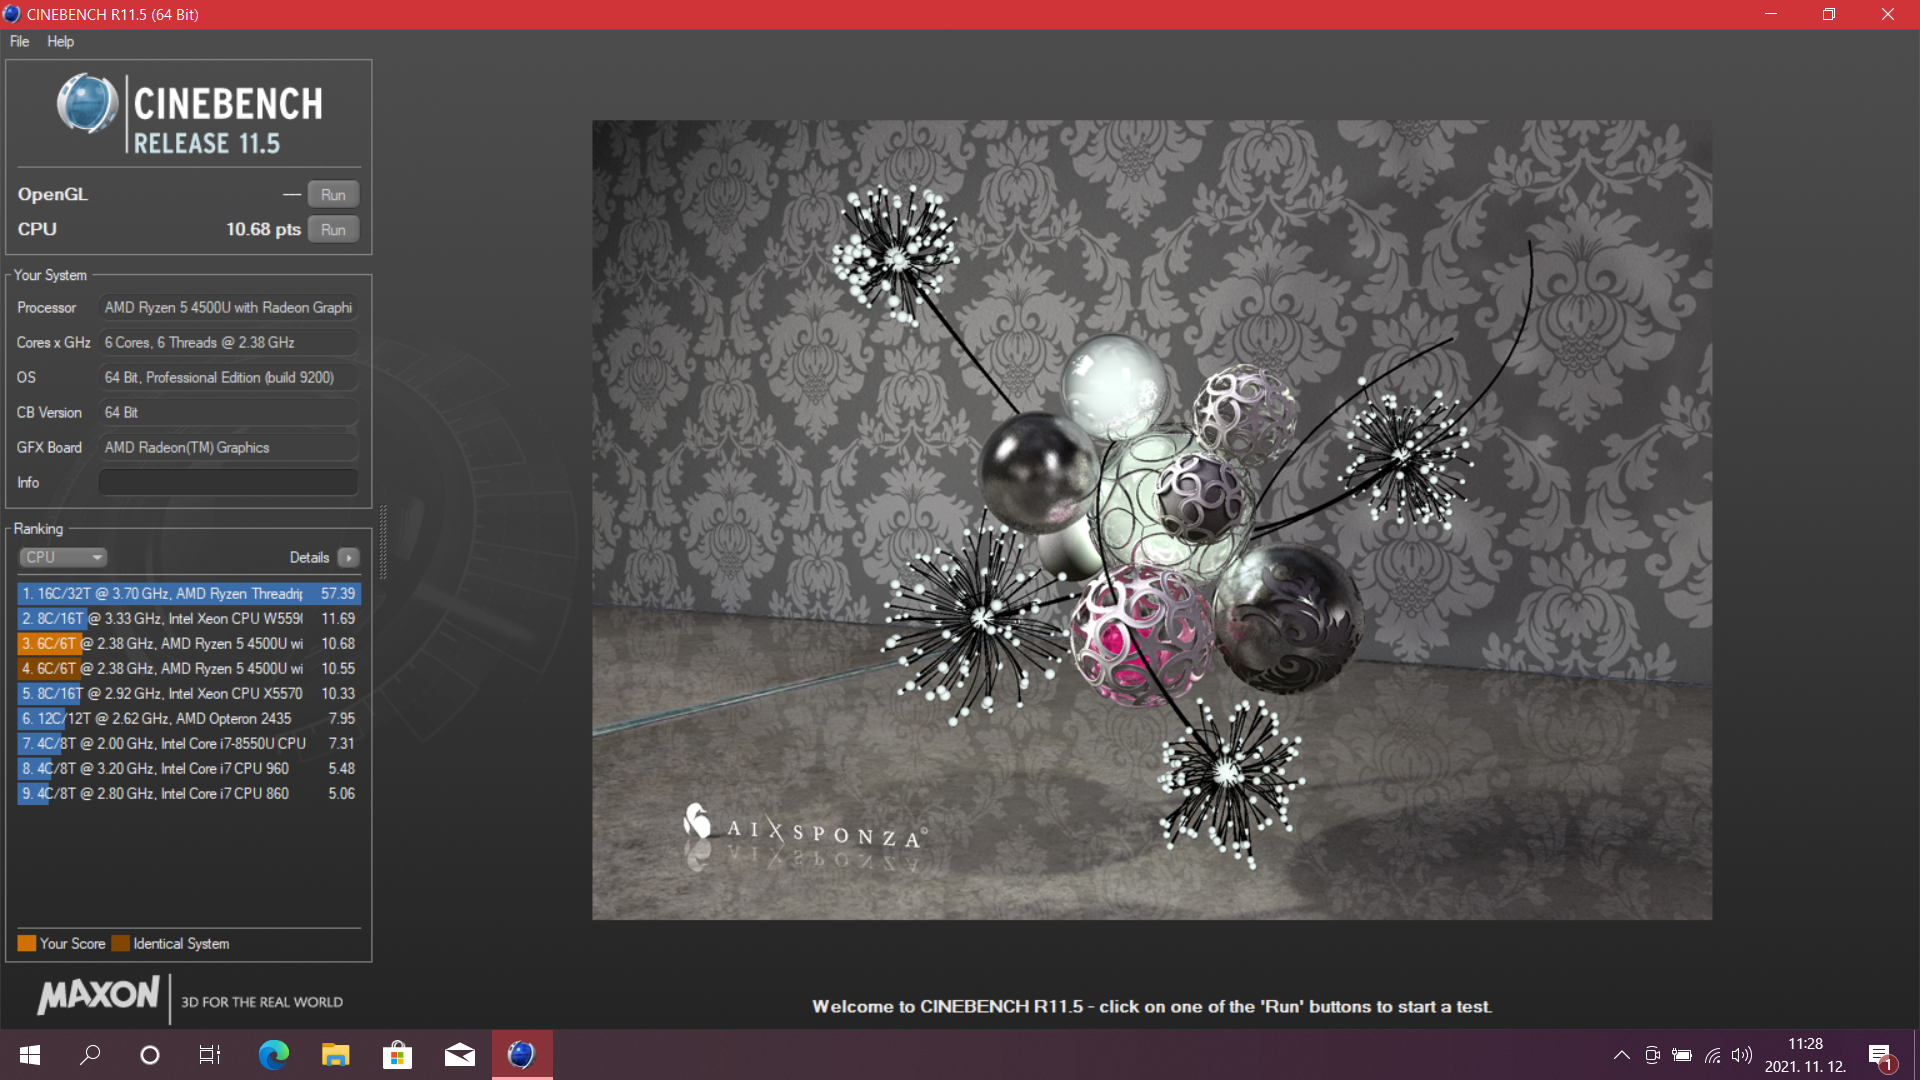
Task: Show hidden system tray icons
Action: [1622, 1055]
